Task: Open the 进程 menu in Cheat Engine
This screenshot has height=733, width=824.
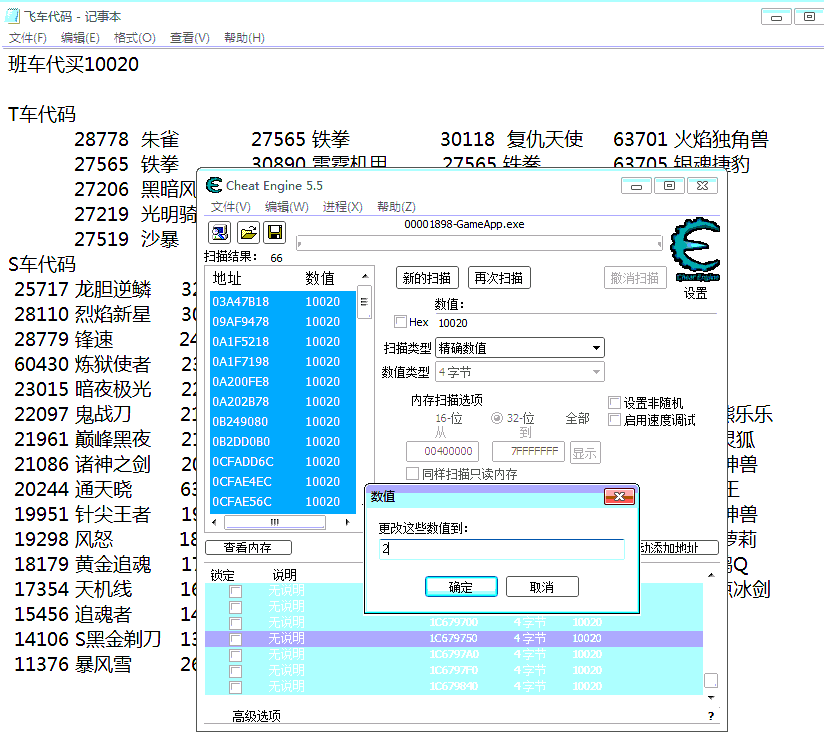Action: (340, 206)
